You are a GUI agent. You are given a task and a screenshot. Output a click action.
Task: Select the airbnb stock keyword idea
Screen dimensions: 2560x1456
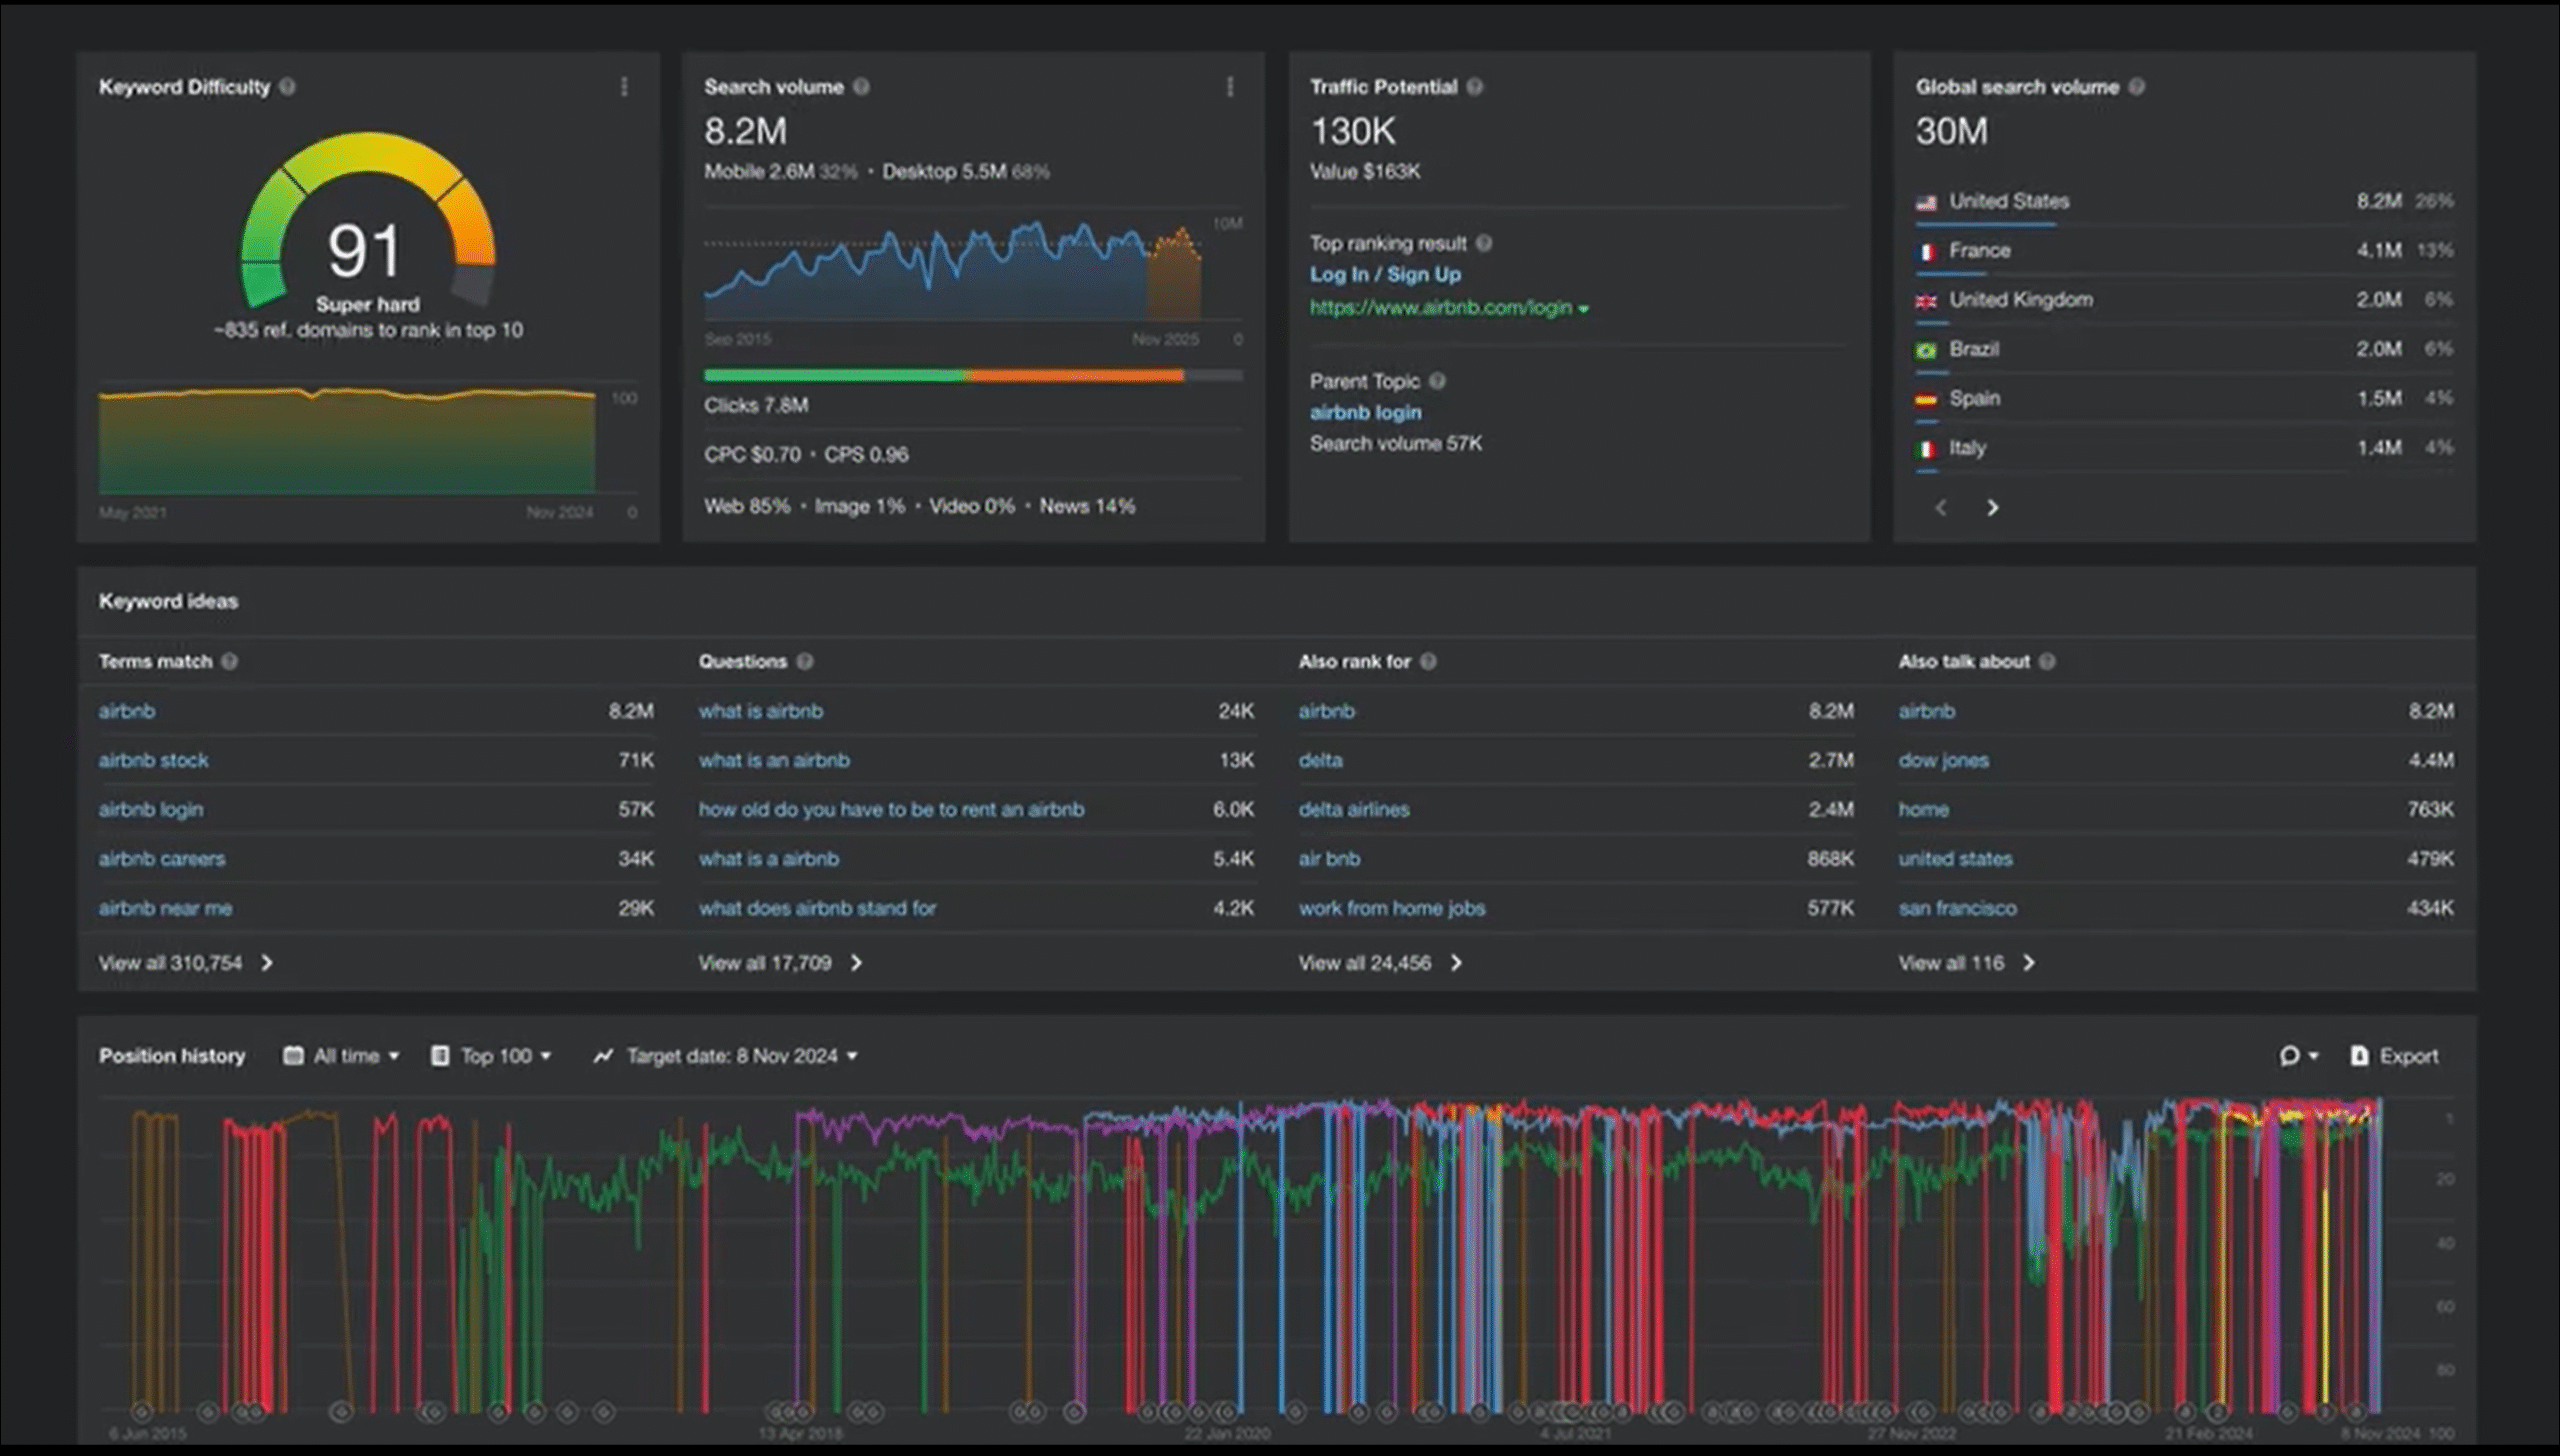tap(153, 760)
